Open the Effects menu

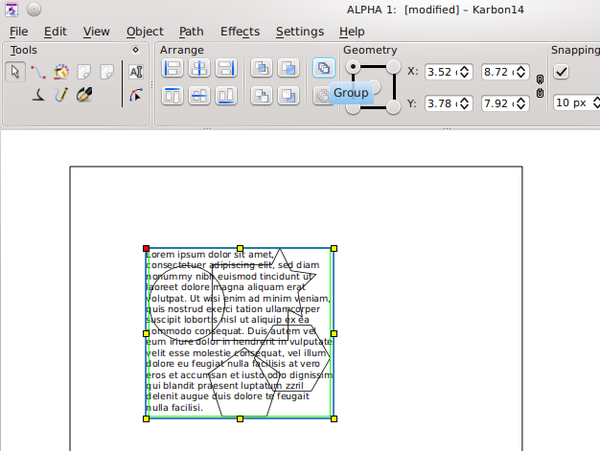pos(240,31)
